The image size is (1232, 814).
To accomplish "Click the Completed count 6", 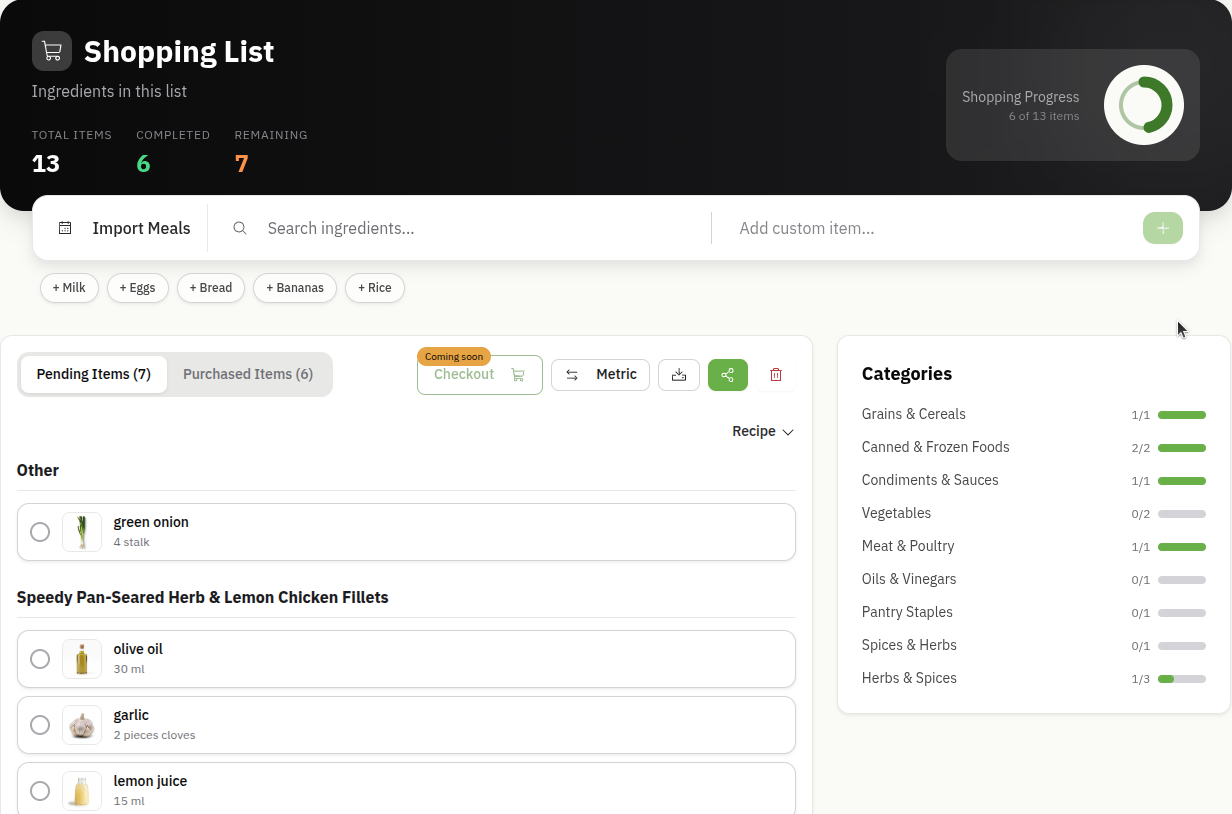I will (143, 164).
